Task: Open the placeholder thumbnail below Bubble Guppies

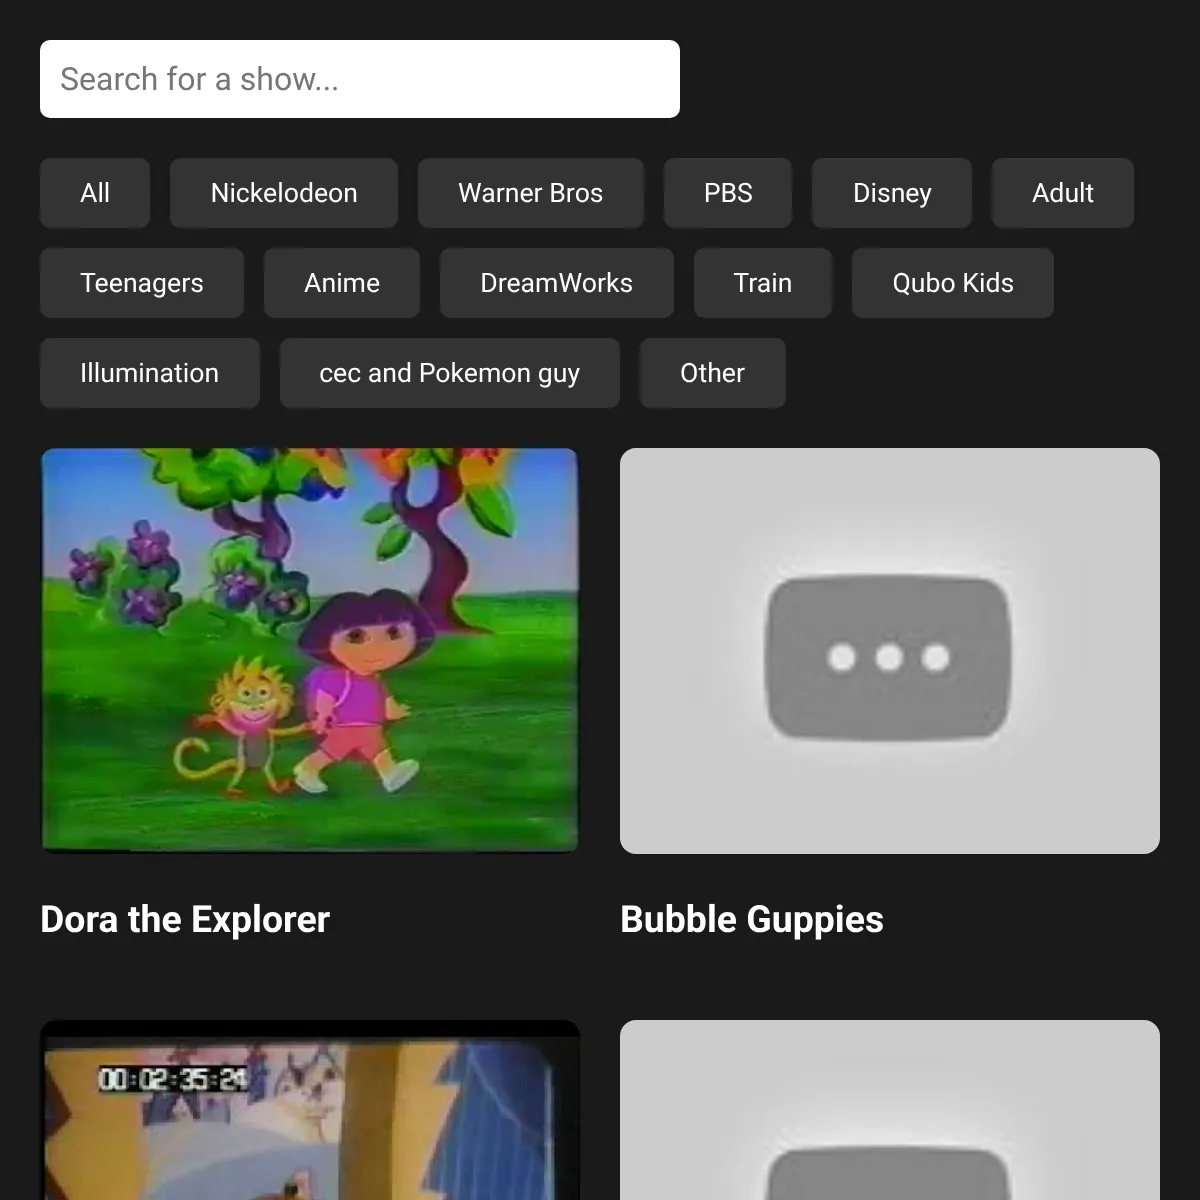Action: pos(890,1110)
